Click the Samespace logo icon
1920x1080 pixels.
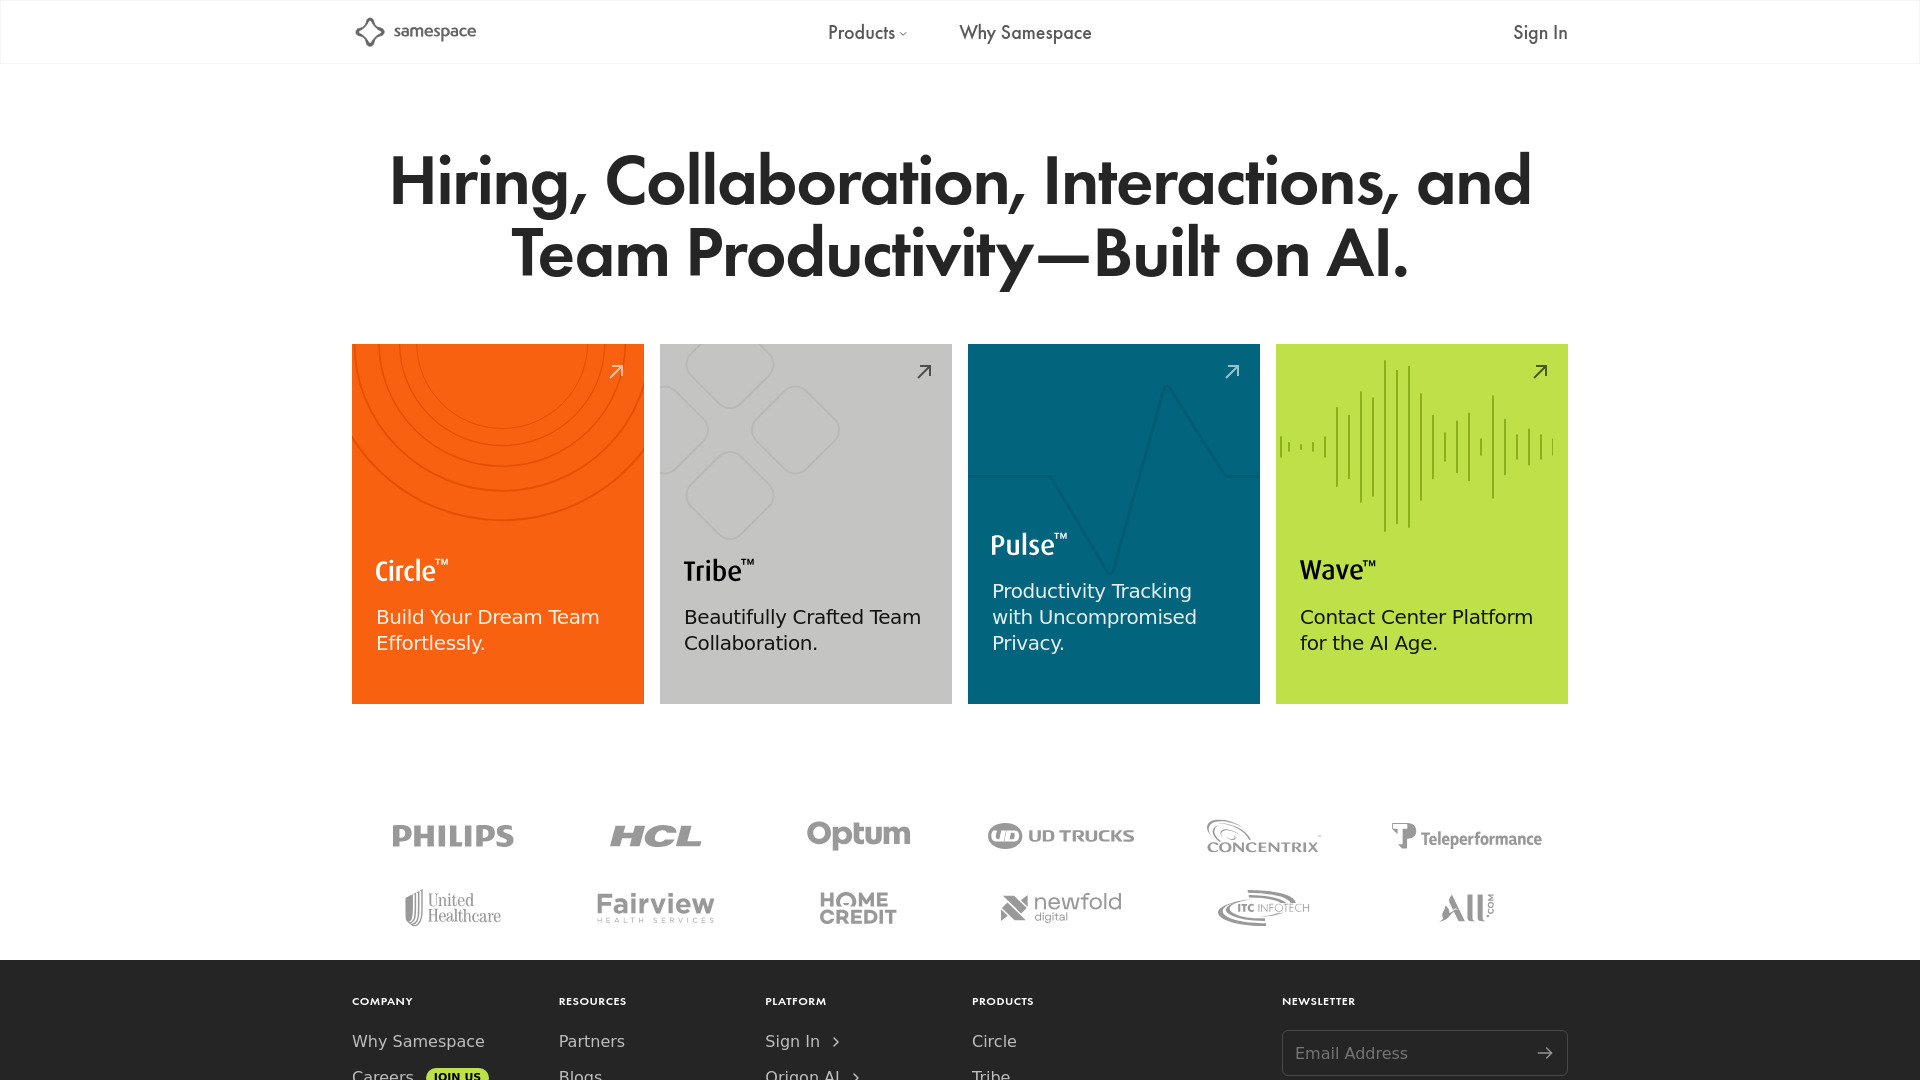point(368,32)
